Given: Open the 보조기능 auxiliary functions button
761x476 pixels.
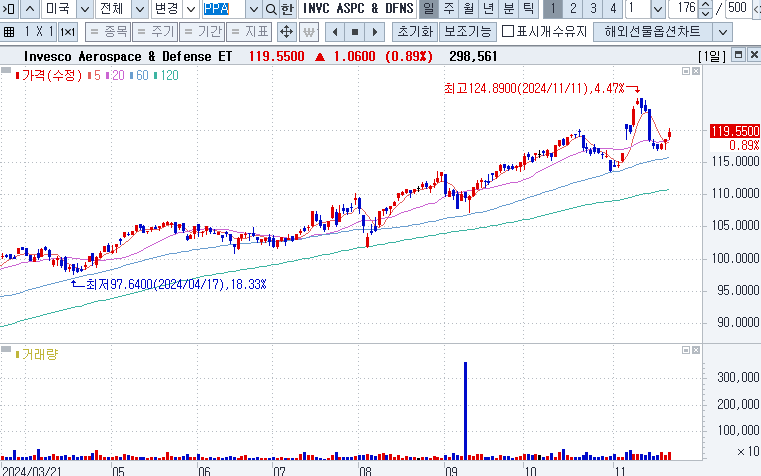Looking at the screenshot, I should 468,32.
